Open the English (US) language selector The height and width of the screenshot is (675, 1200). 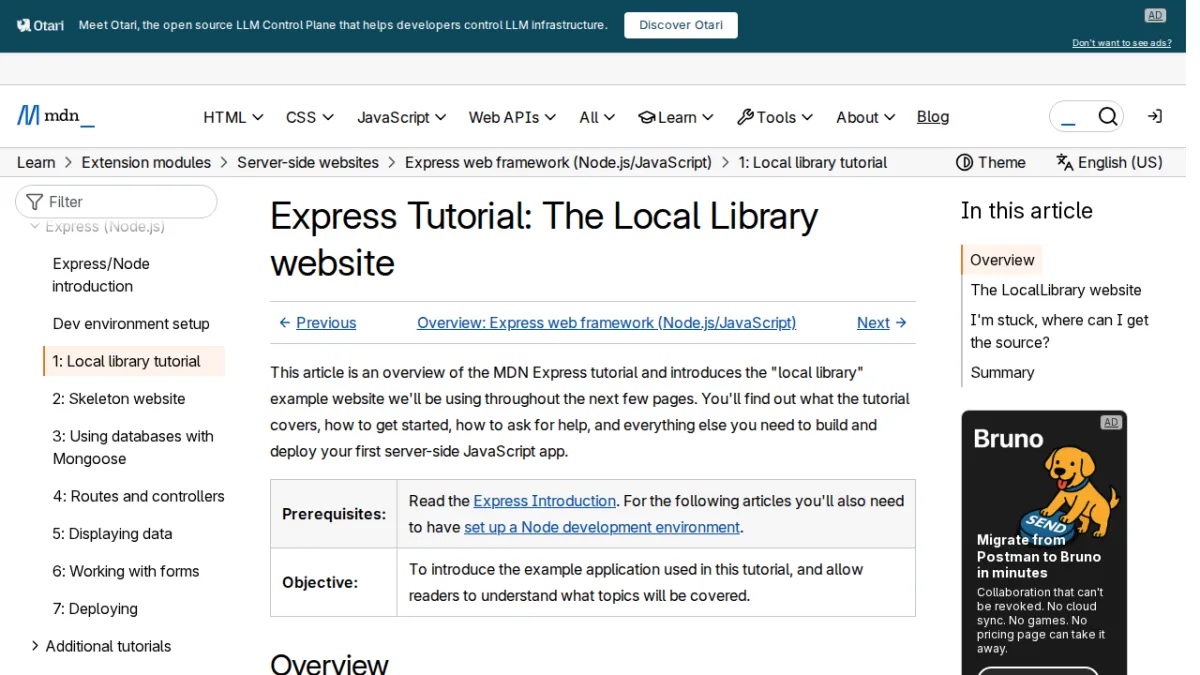[x=1110, y=162]
